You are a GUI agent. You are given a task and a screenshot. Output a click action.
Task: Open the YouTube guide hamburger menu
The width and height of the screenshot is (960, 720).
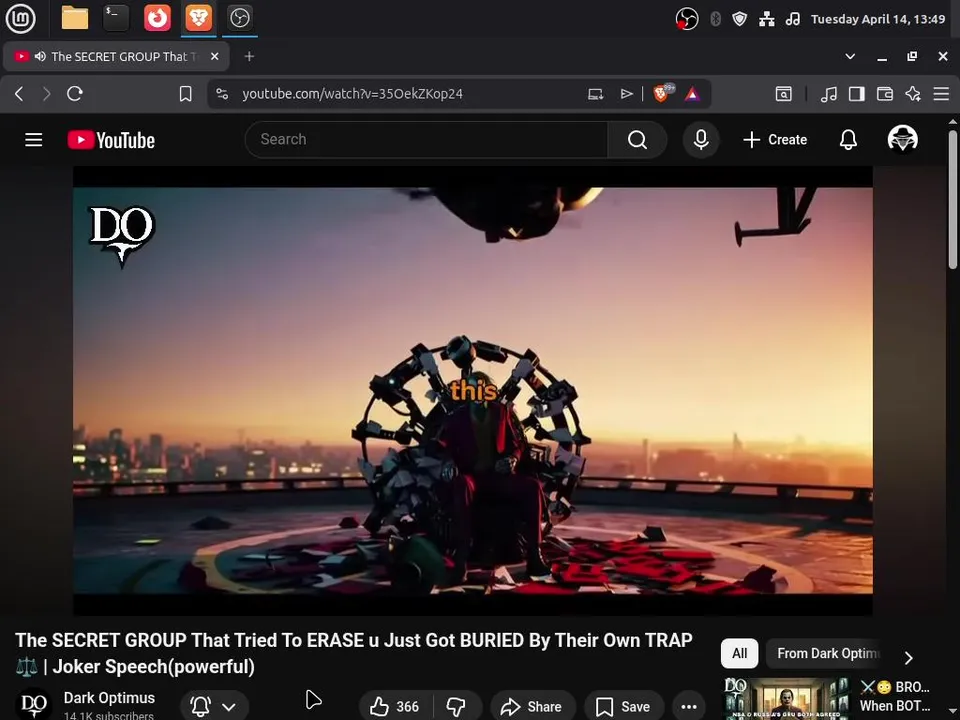click(x=34, y=140)
